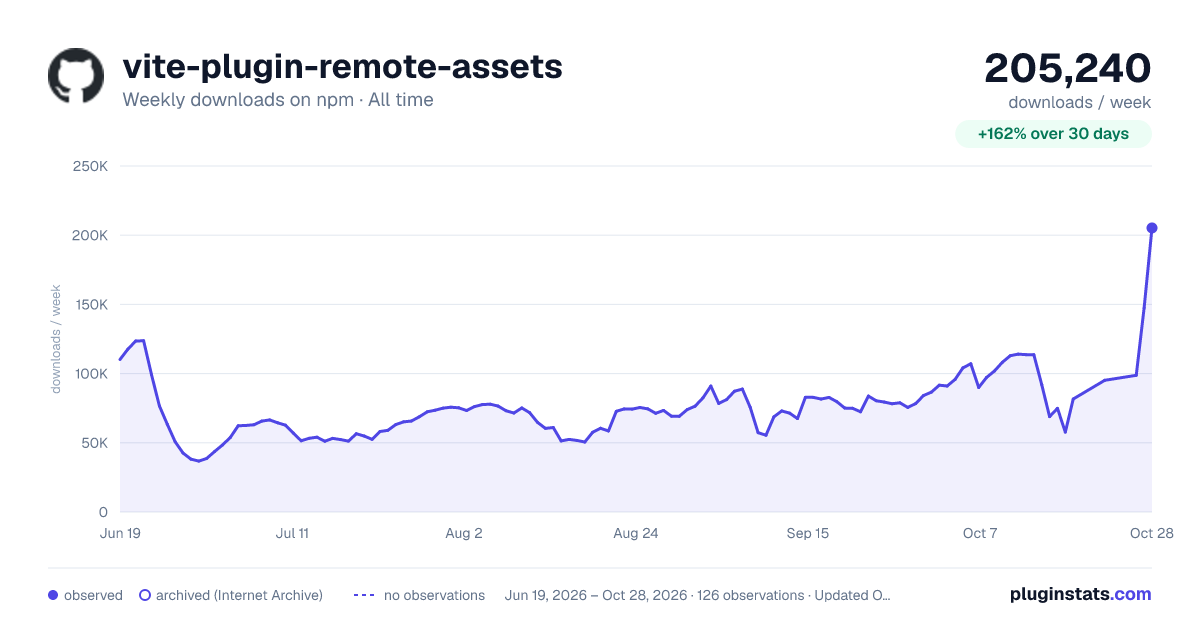
Task: Click the filled 'observed' legend dot
Action: [x=53, y=595]
